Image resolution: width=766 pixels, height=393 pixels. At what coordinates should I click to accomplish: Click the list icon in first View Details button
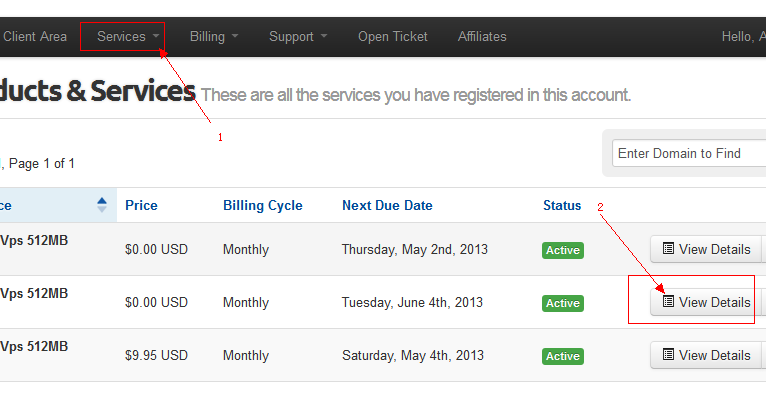coord(668,248)
